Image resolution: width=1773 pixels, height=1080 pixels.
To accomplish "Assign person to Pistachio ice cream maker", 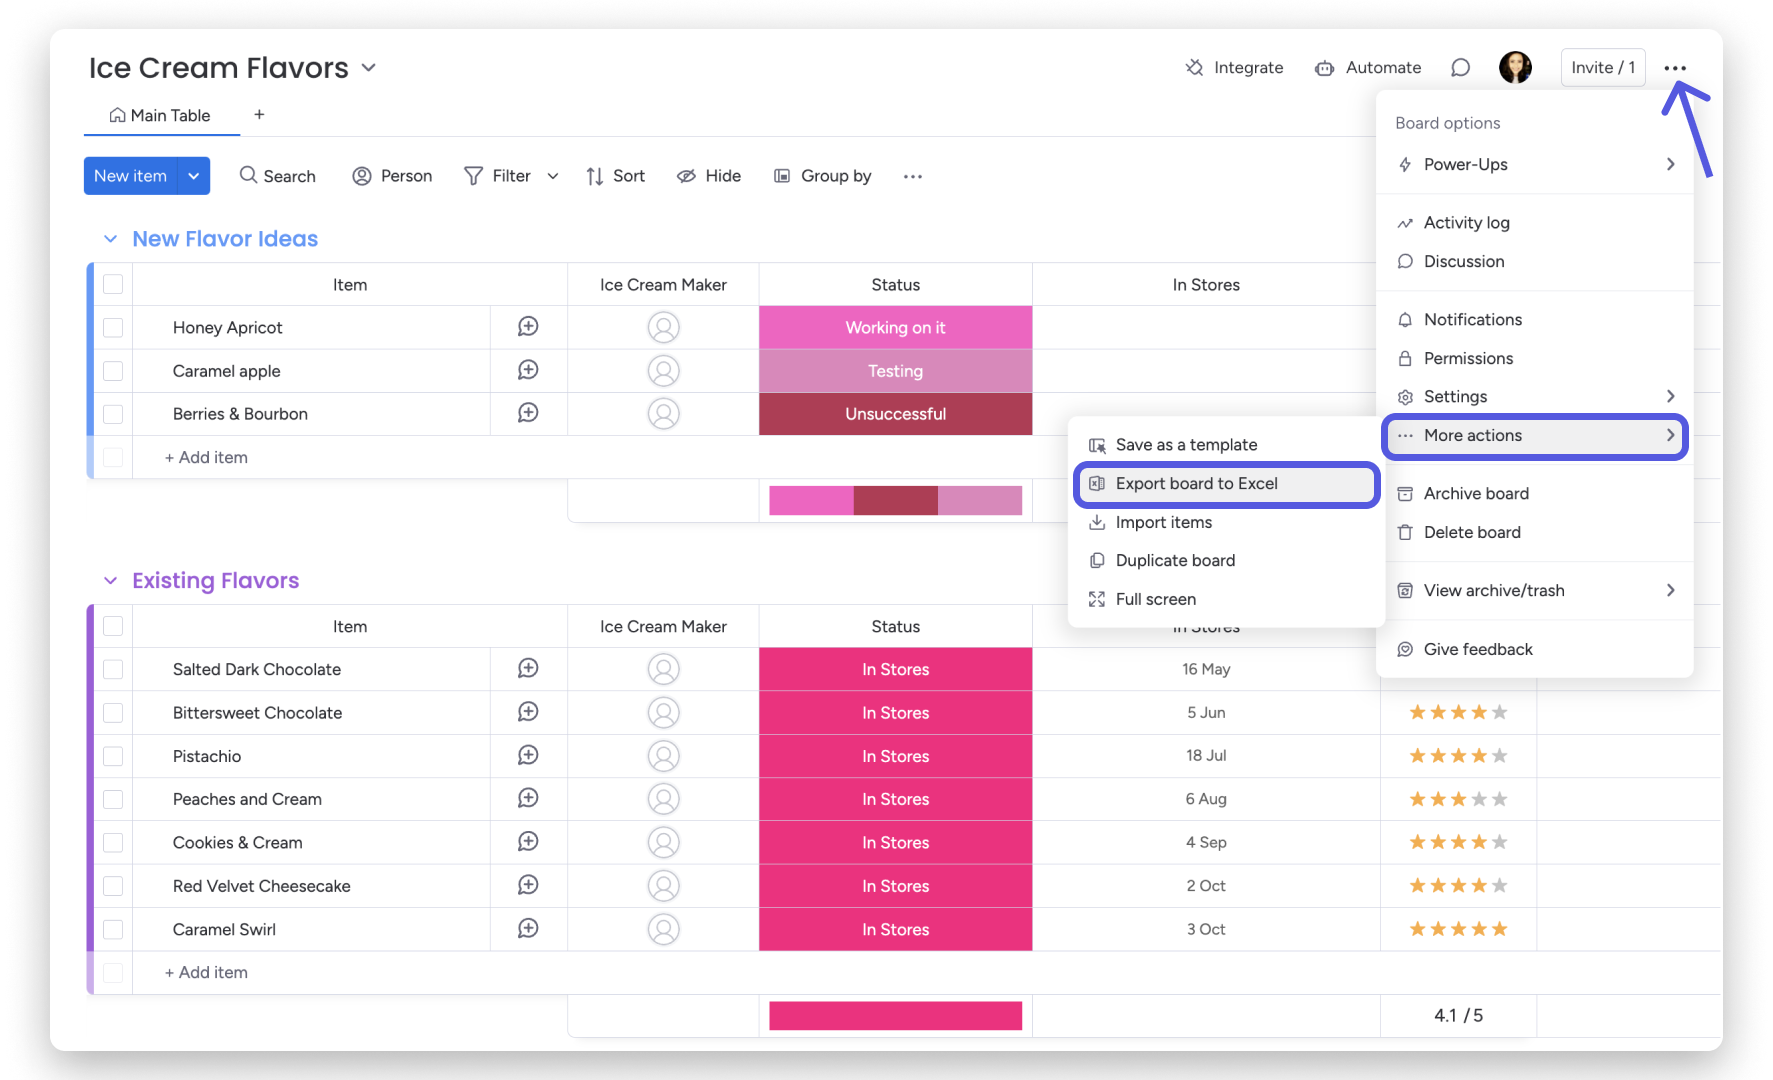I will pos(663,756).
